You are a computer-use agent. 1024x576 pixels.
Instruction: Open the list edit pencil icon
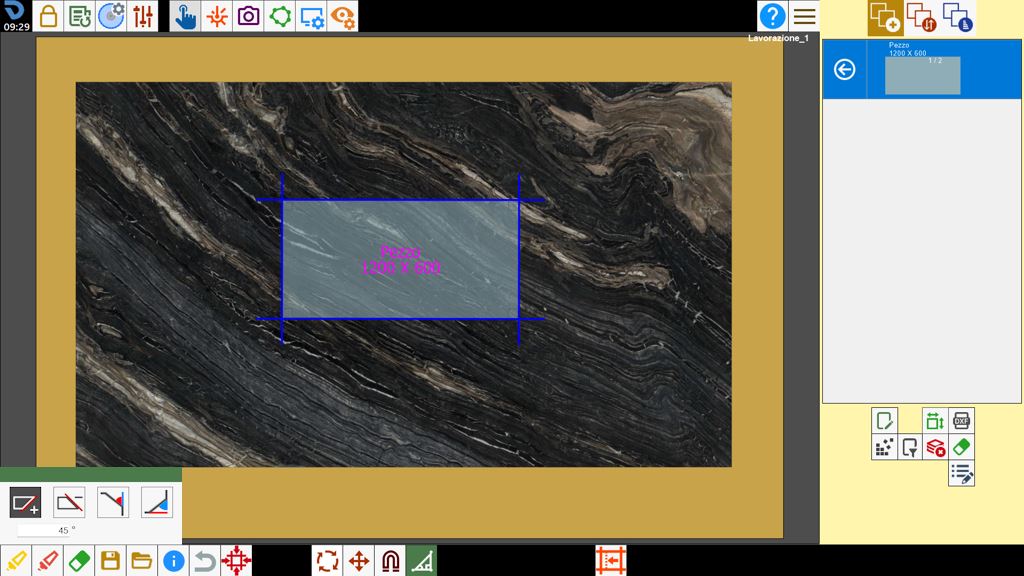click(961, 473)
